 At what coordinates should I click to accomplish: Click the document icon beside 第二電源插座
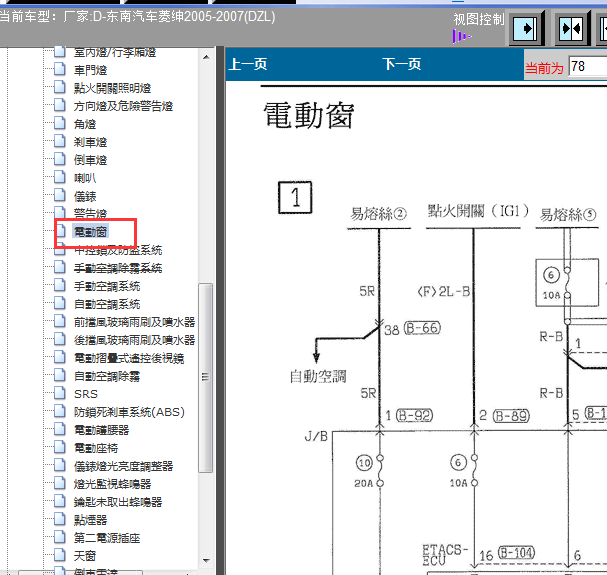point(60,537)
